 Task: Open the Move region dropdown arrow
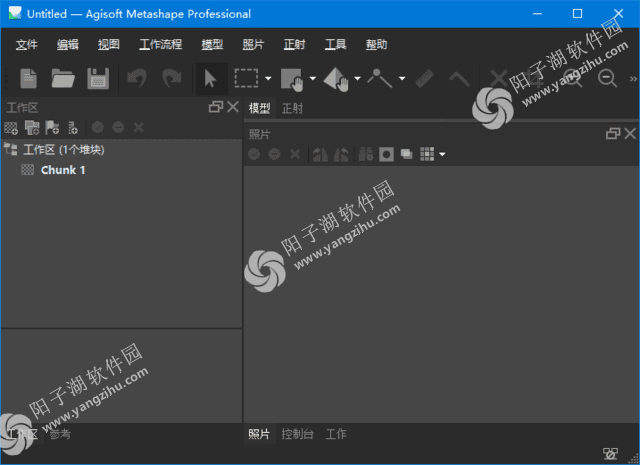click(313, 78)
